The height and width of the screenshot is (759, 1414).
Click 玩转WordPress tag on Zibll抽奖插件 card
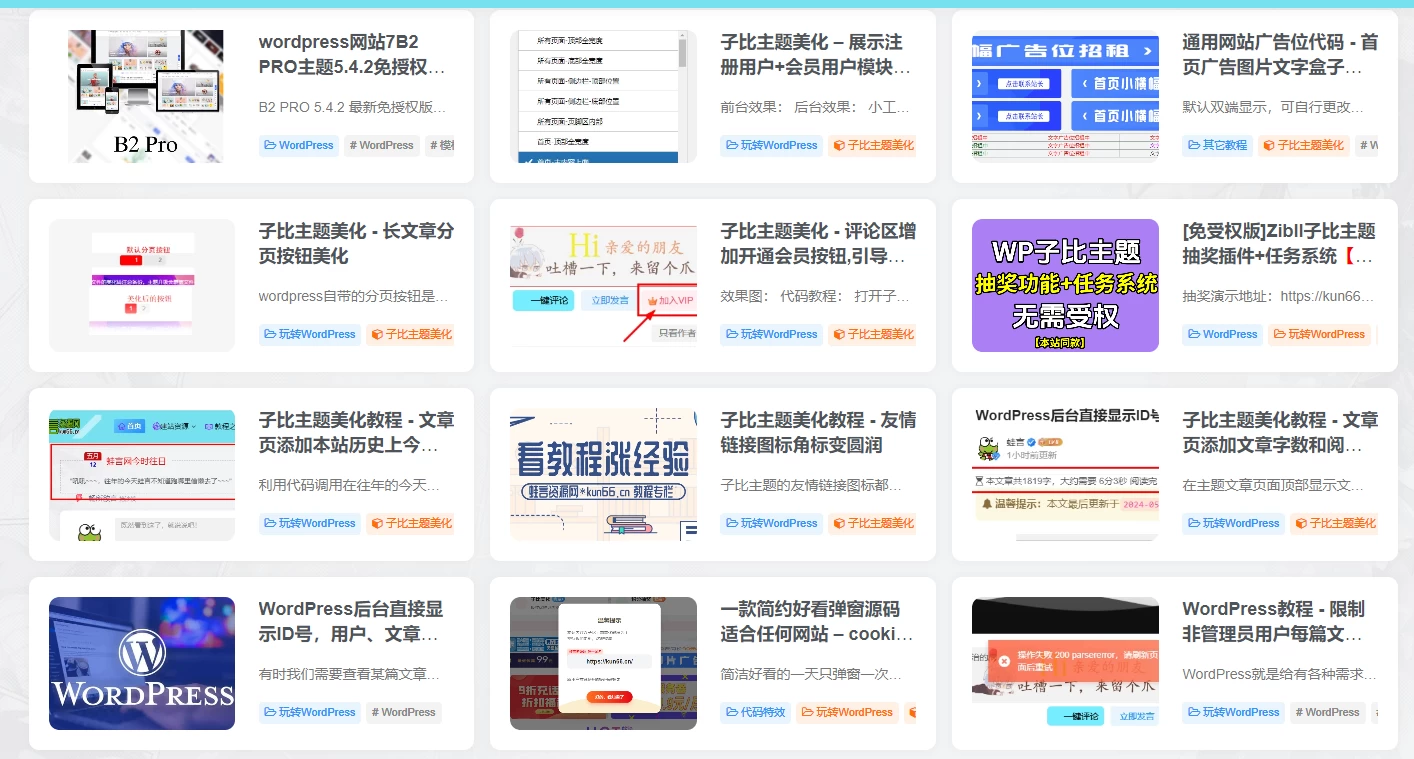[x=1320, y=334]
